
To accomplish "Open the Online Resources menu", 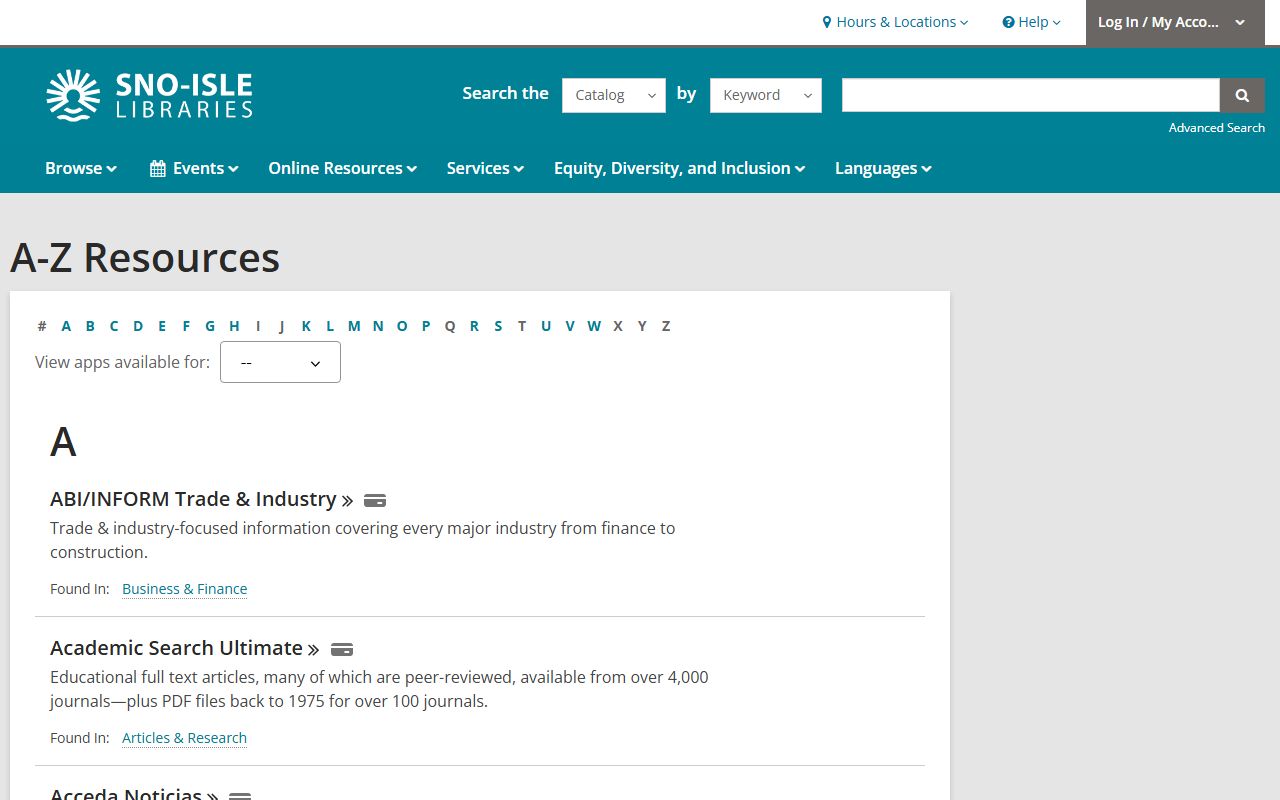I will [342, 168].
